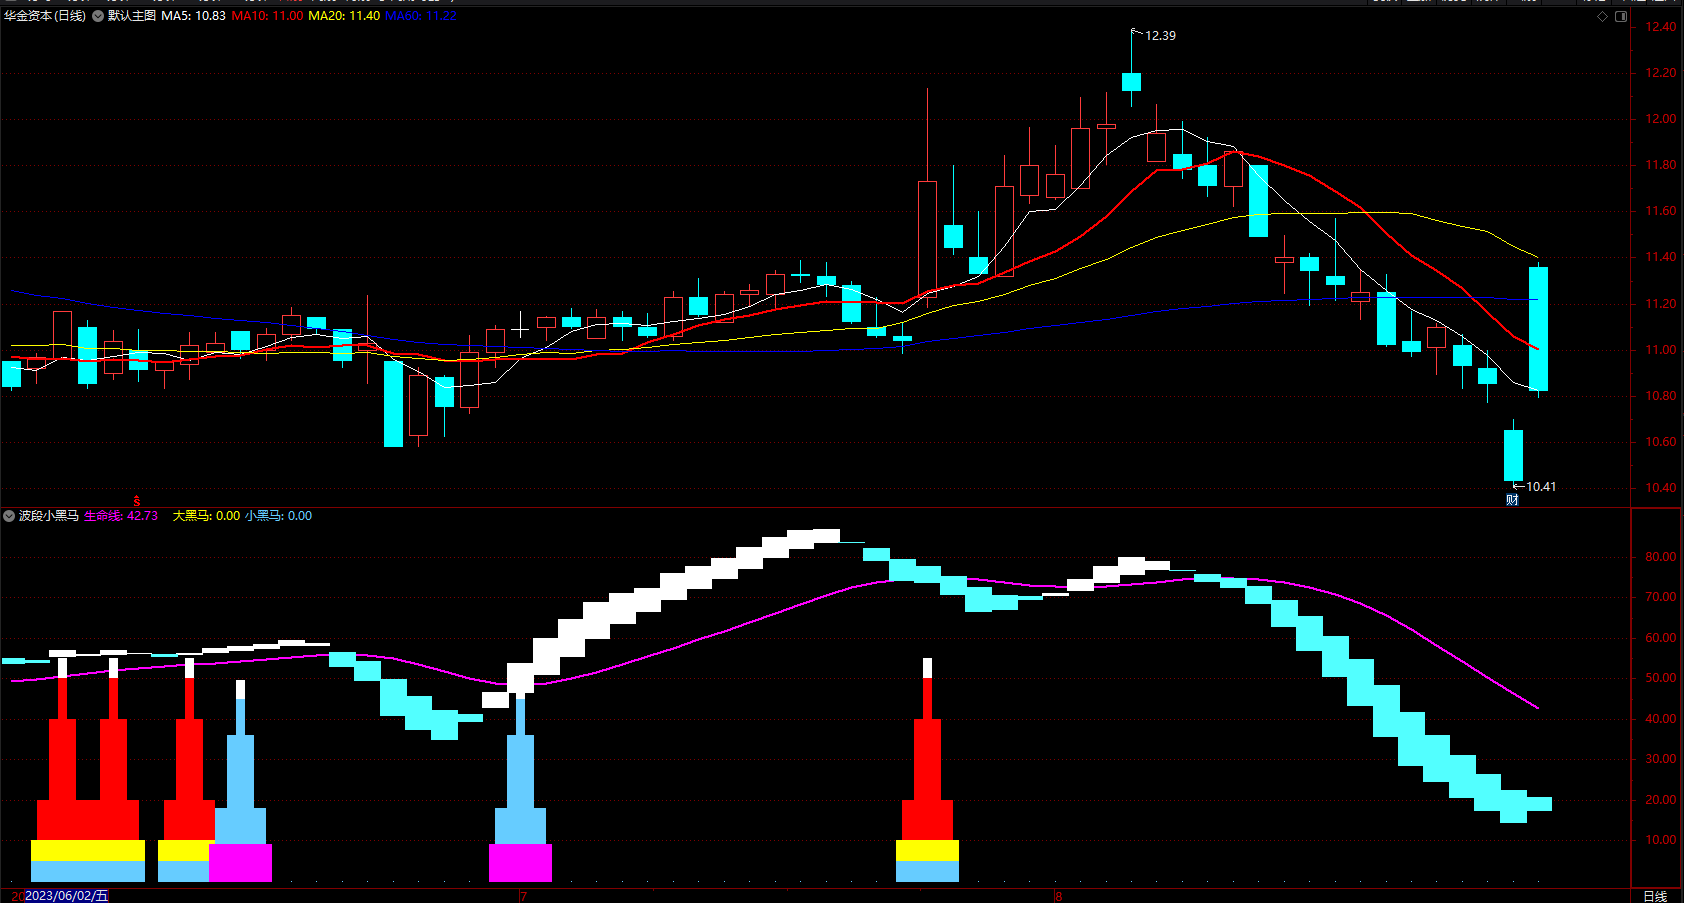Toggle the side panel icon at top right
This screenshot has width=1684, height=903.
[x=1621, y=16]
